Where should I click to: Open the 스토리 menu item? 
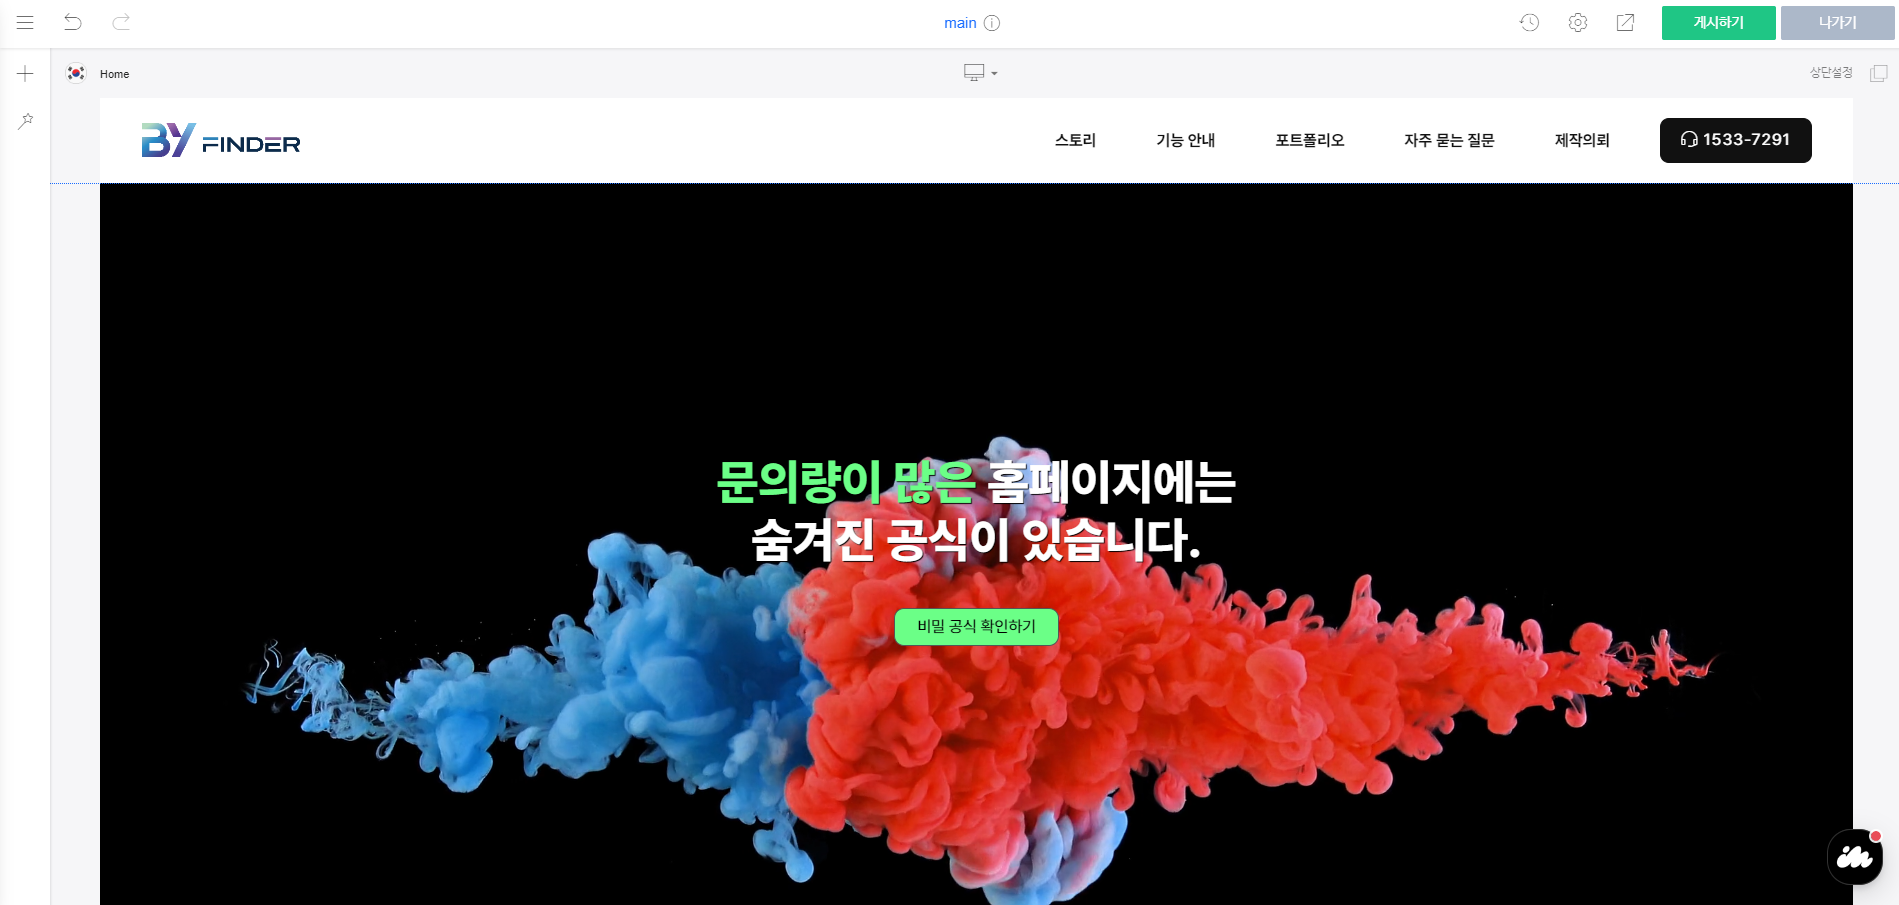(1075, 140)
